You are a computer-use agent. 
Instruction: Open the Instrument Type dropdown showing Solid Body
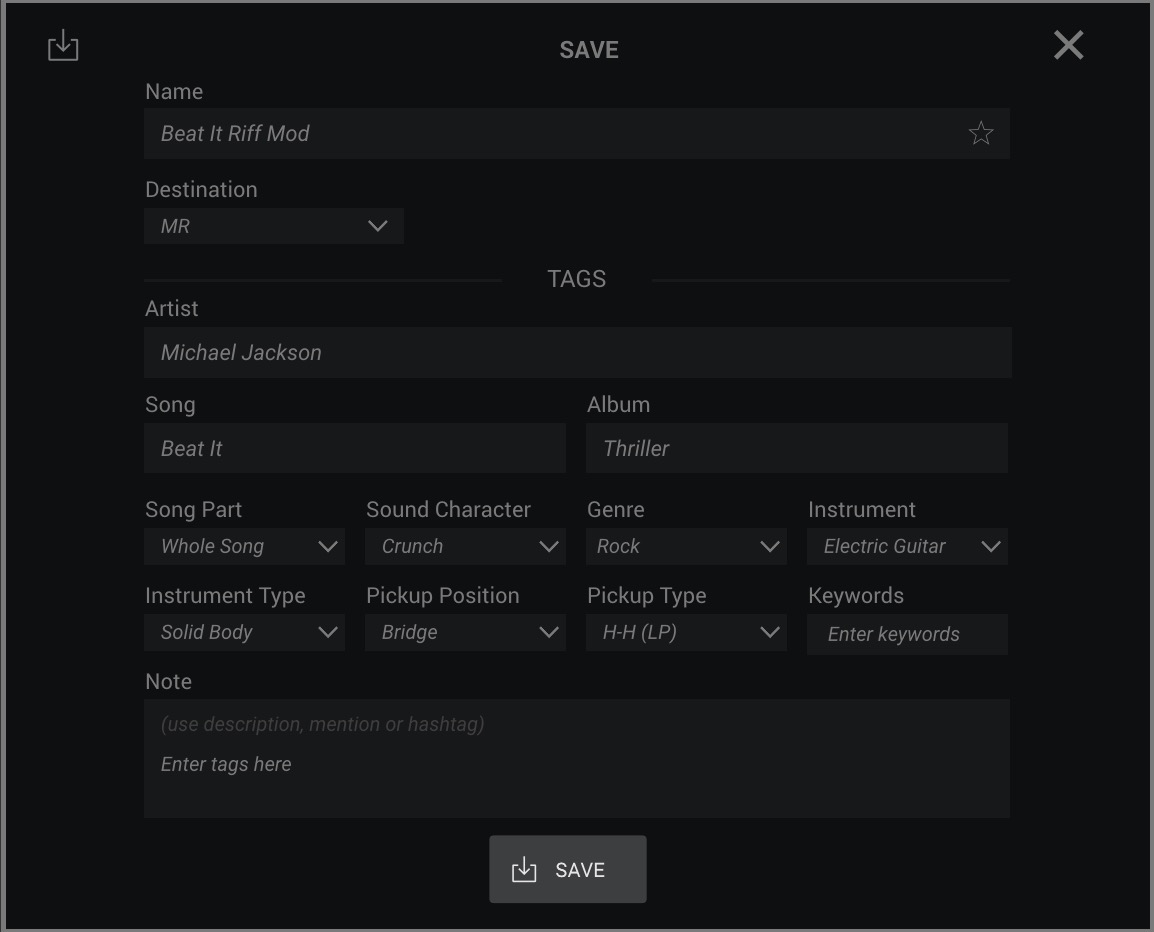point(244,632)
